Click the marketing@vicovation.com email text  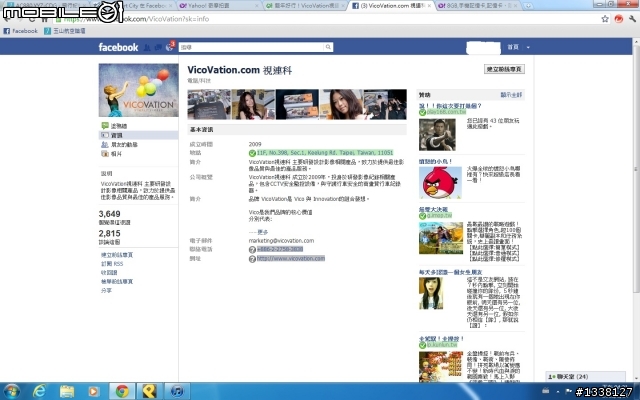tap(281, 241)
